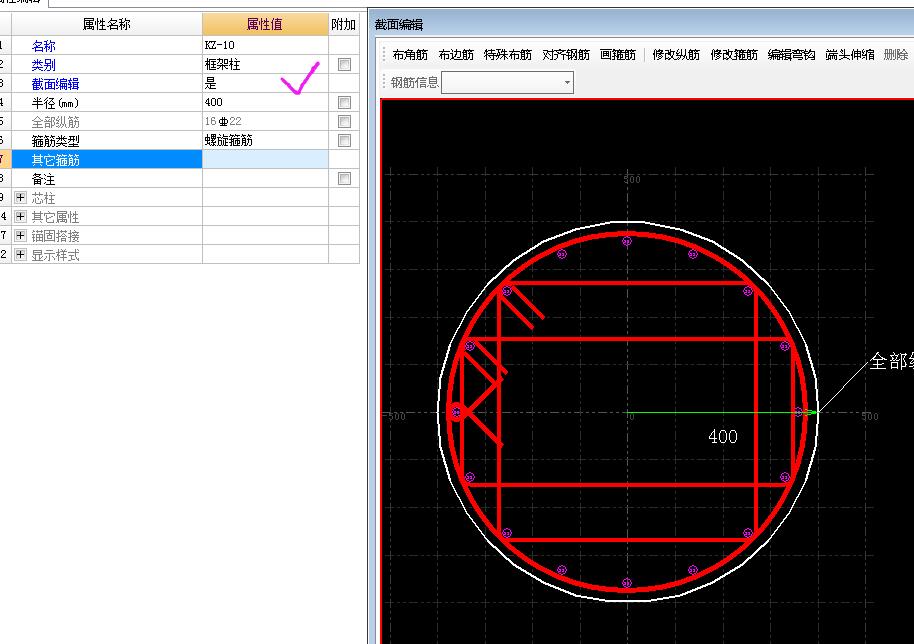Click the 名称 property label
Screen dimensions: 914x644
click(44, 46)
